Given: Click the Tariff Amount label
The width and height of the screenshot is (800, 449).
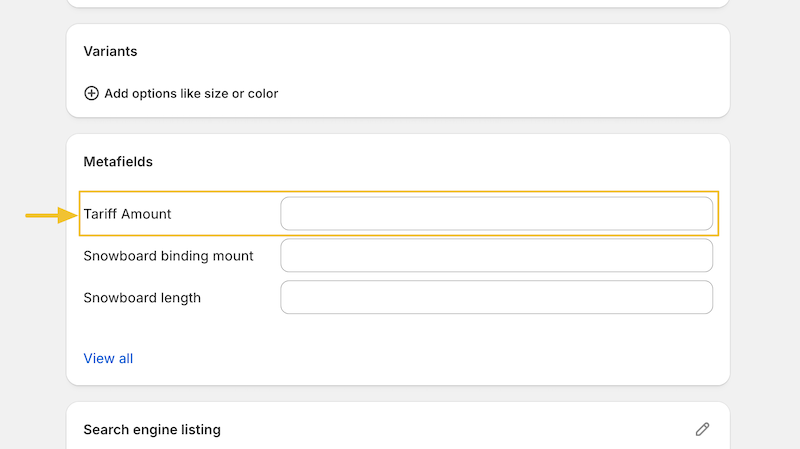Looking at the screenshot, I should click(128, 214).
